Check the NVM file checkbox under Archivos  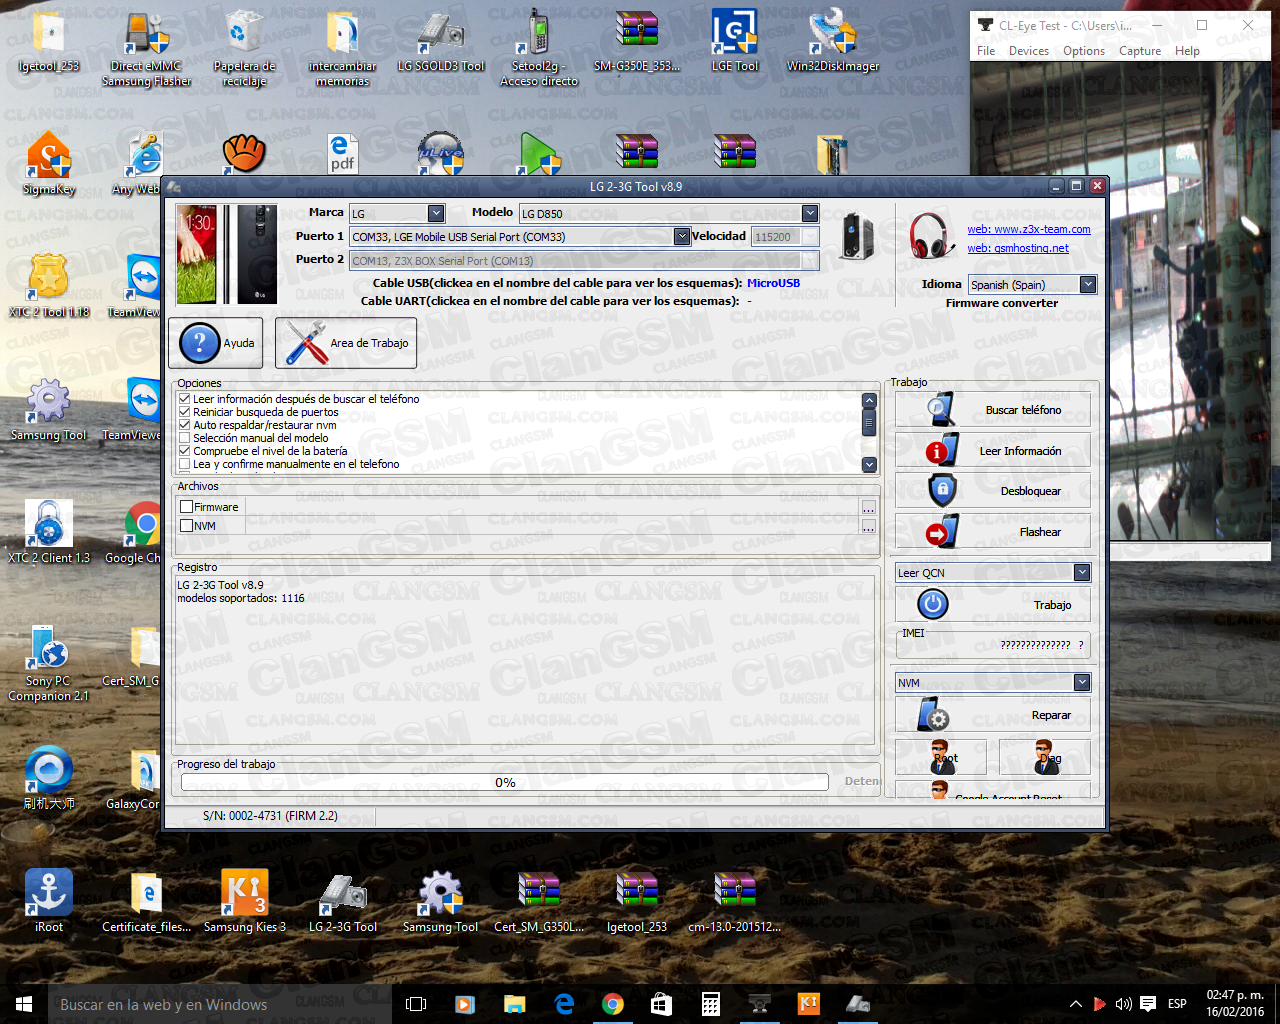coord(187,526)
